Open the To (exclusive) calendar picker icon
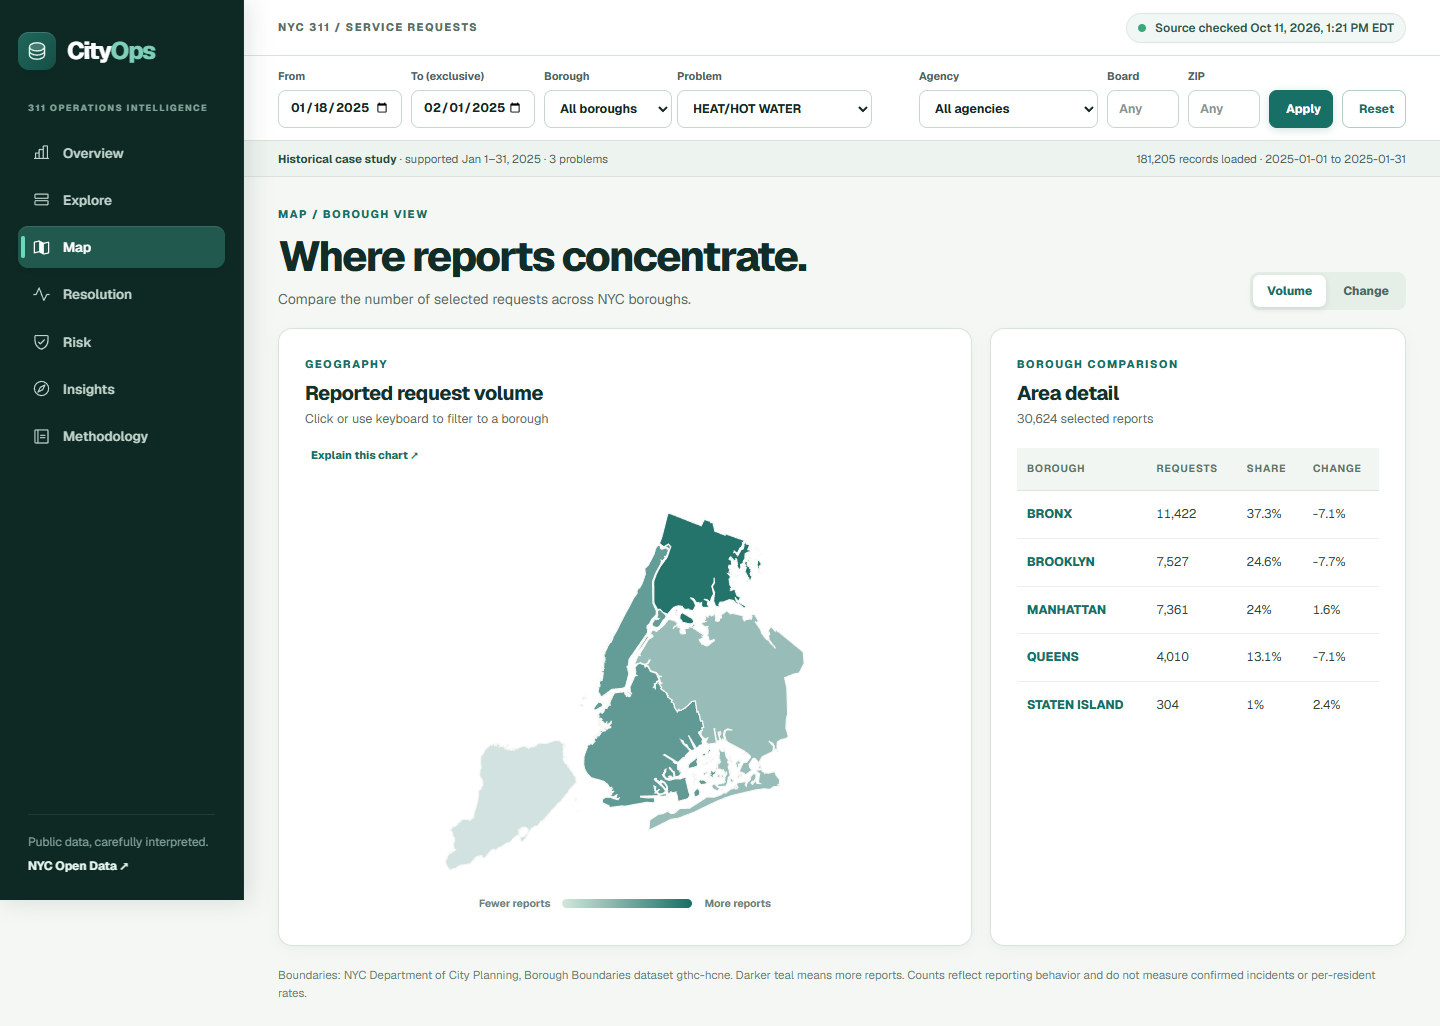Screen dimensions: 1440x1026 515,108
